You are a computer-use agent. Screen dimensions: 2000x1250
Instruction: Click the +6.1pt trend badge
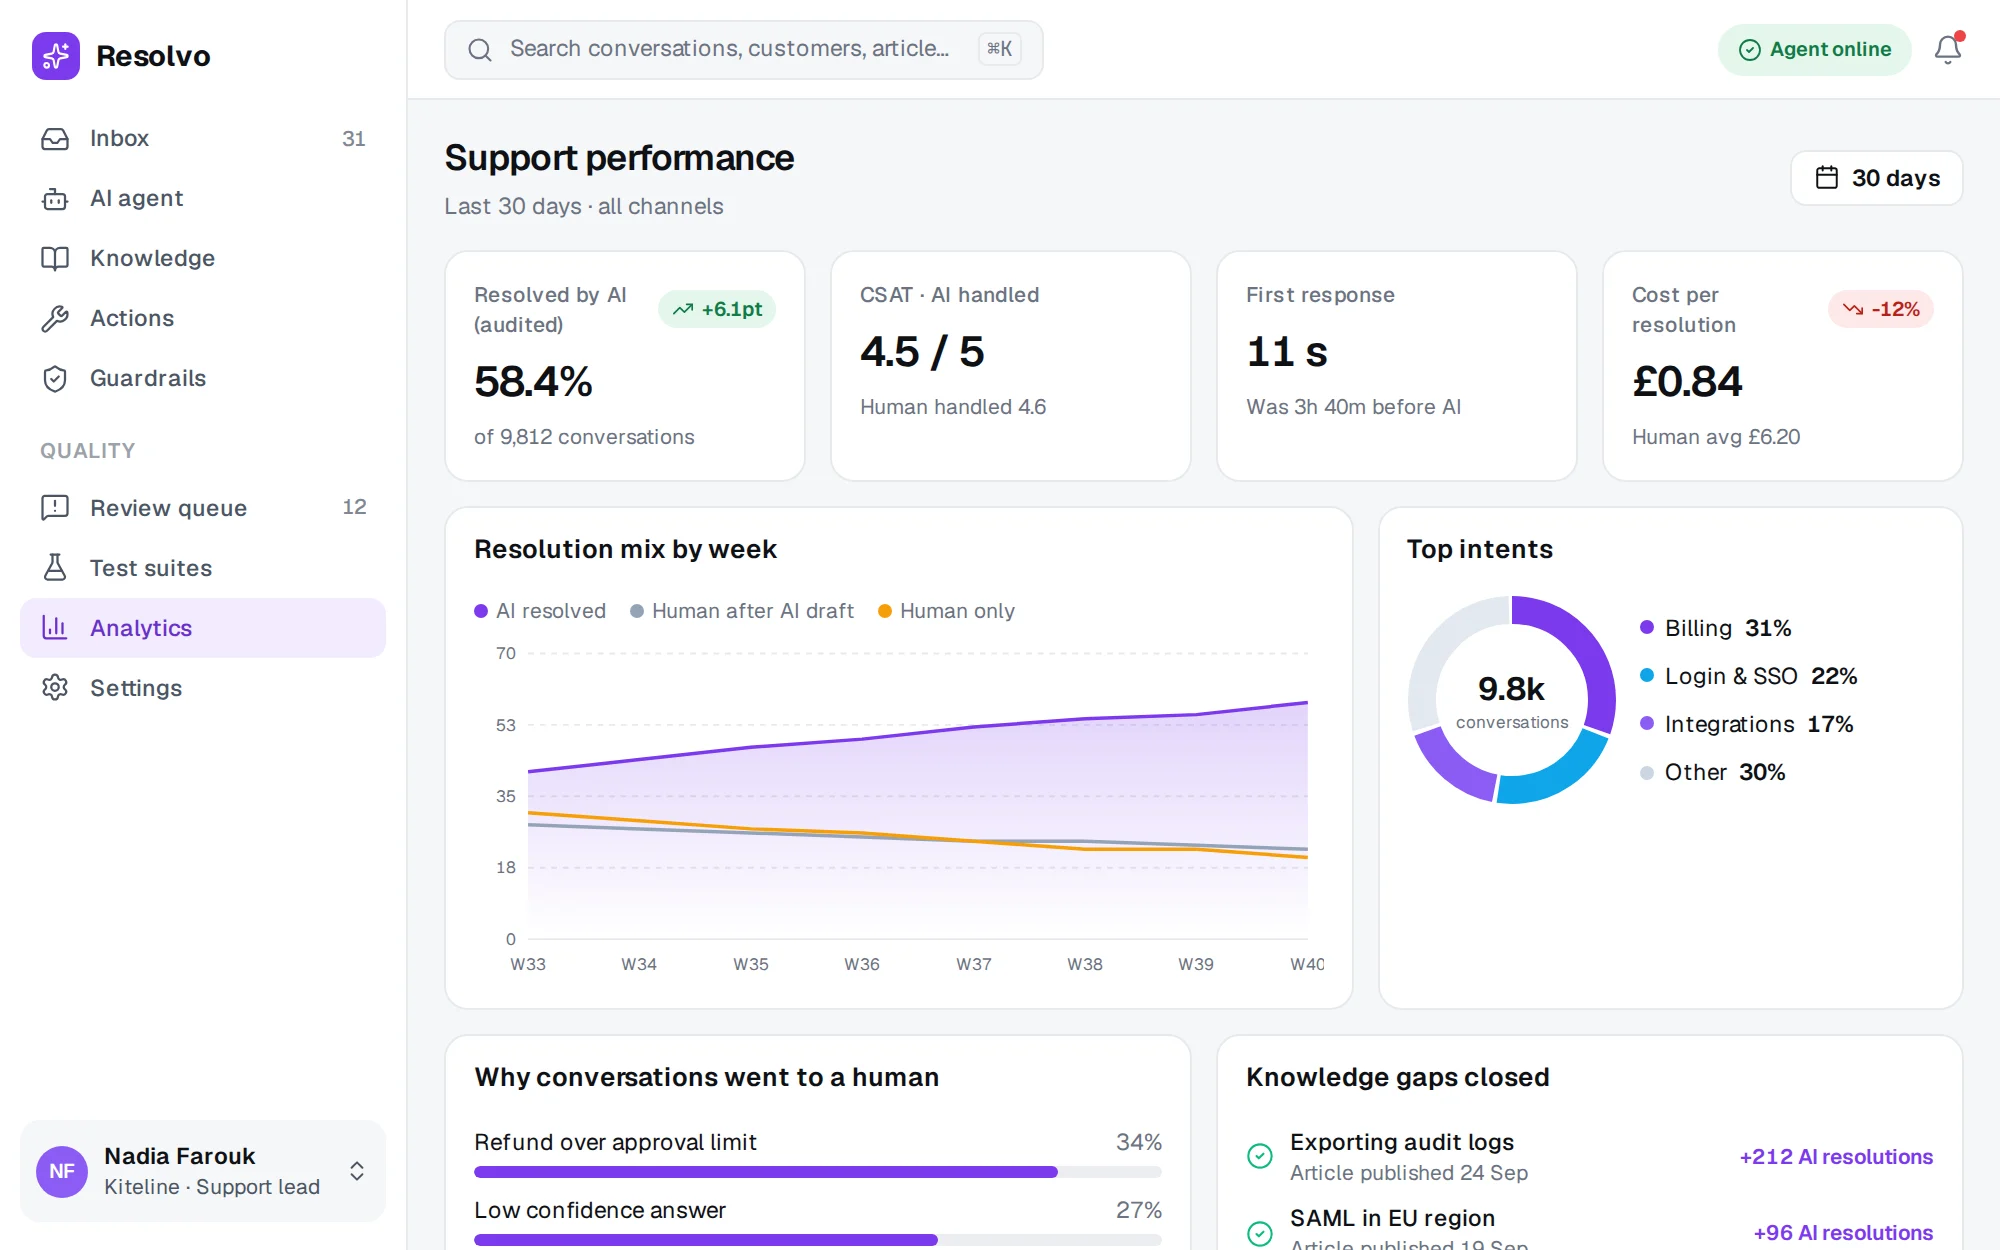717,309
